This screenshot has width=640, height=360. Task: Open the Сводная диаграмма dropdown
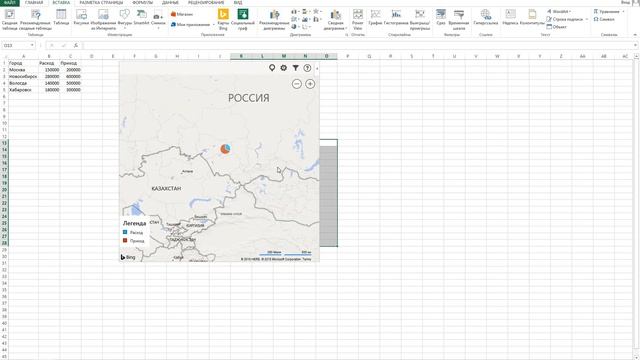(x=335, y=19)
